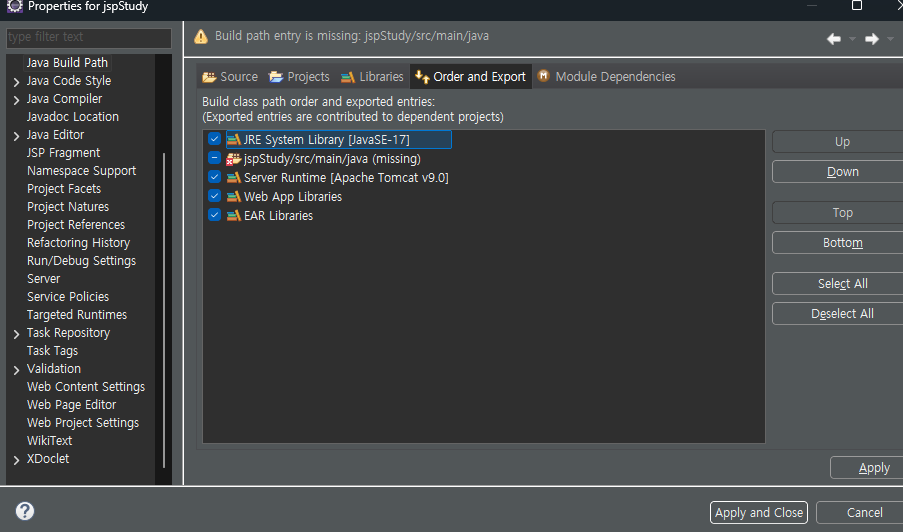
Task: Select the 'jspStudy/src/main/java (missing)' entry
Action: 332,158
